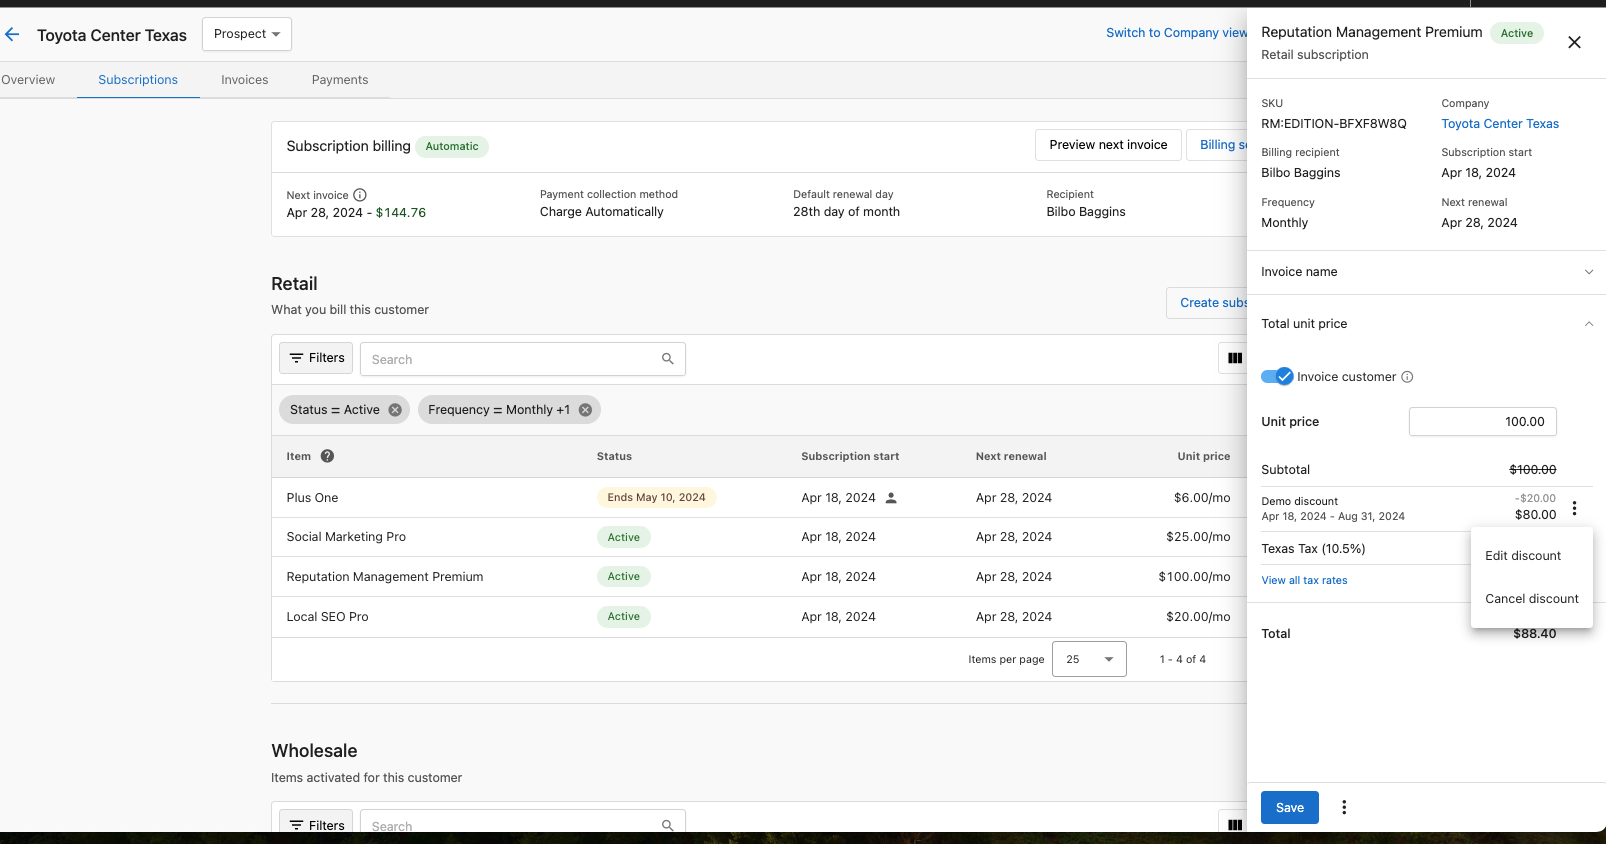The width and height of the screenshot is (1606, 844).
Task: Open the Billing settings button
Action: [1217, 145]
